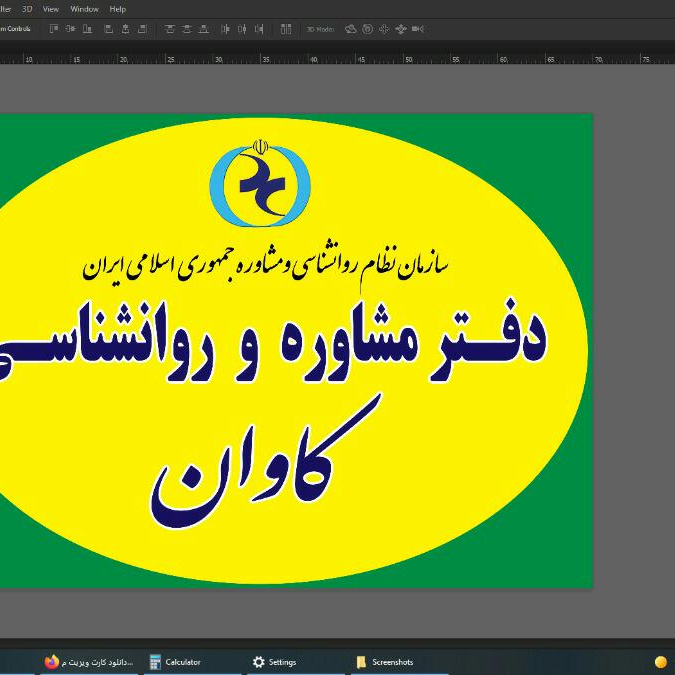Click the Align vertical centers icon
675x675 pixels.
[x=70, y=29]
